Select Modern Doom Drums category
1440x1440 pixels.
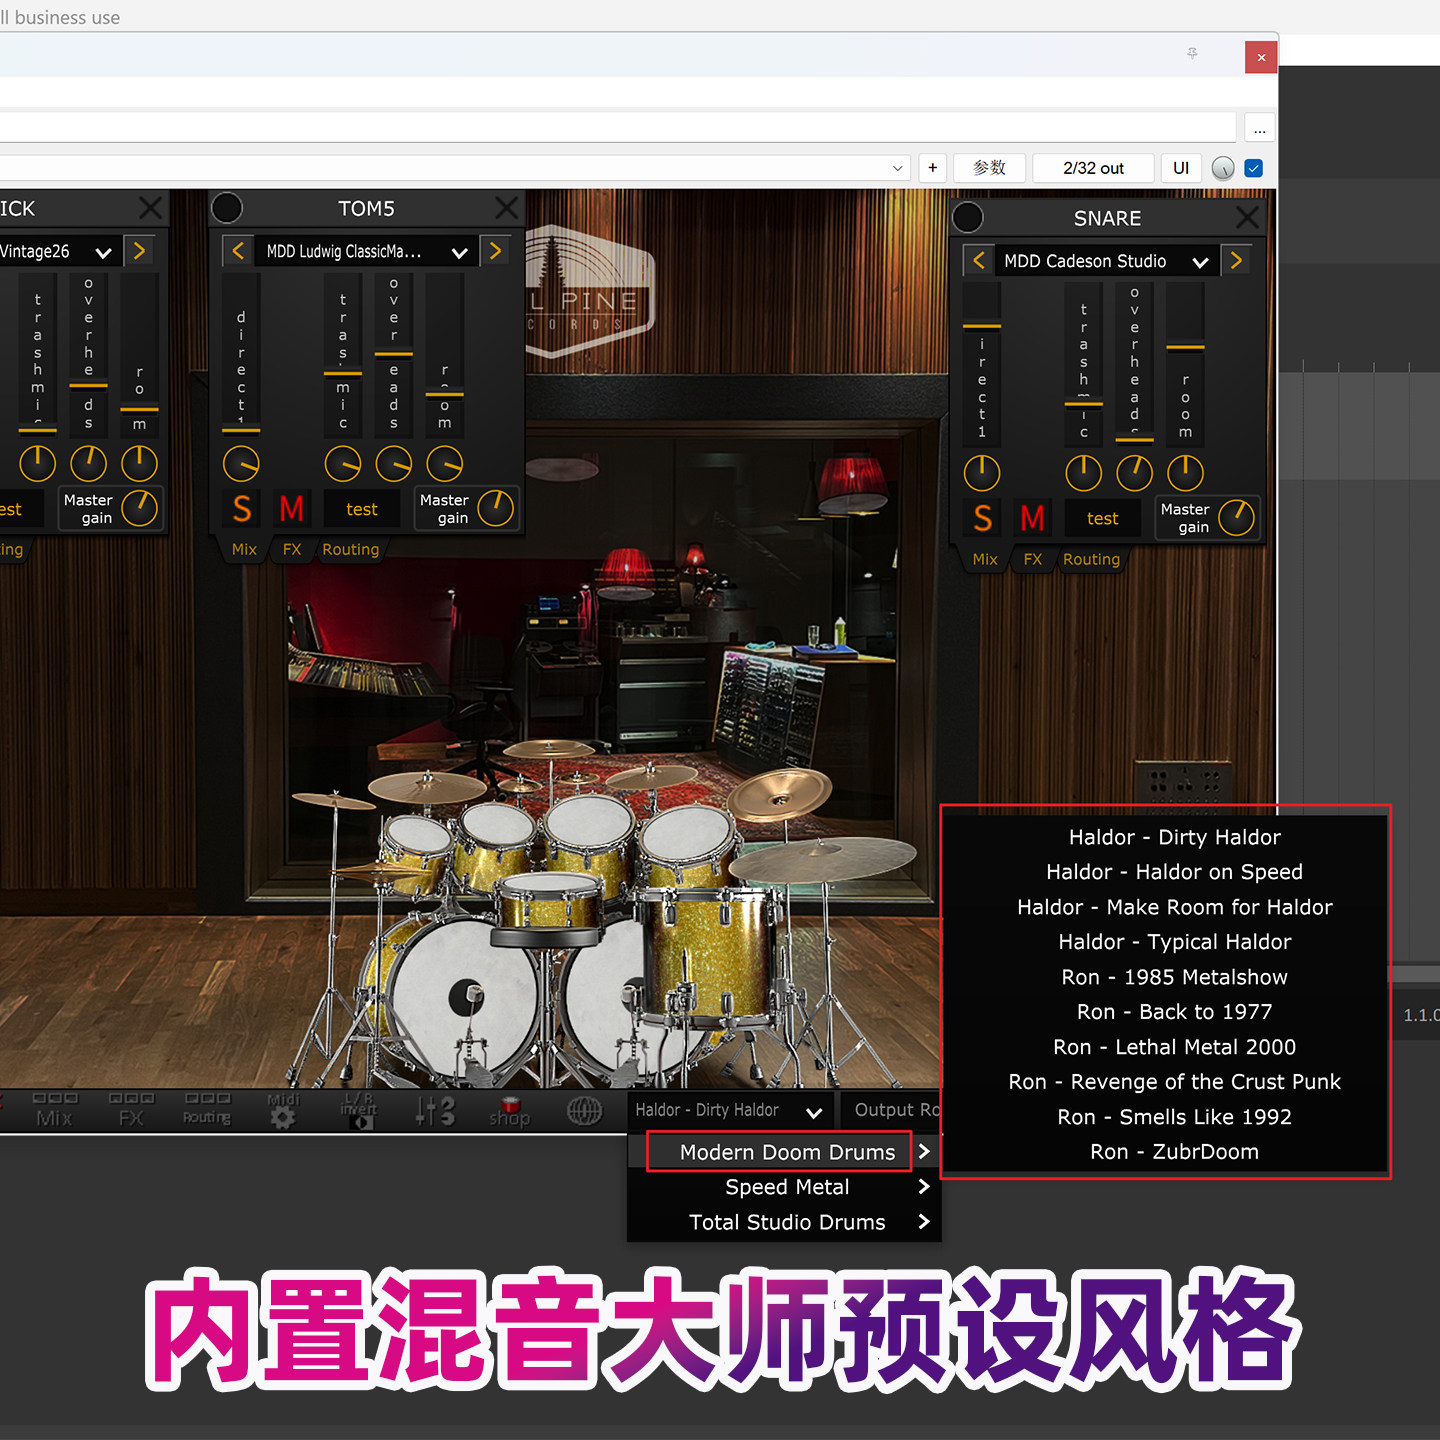pyautogui.click(x=787, y=1152)
